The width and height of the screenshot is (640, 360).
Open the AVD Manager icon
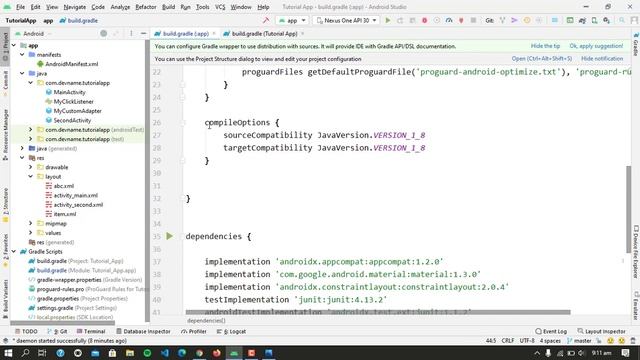594,20
